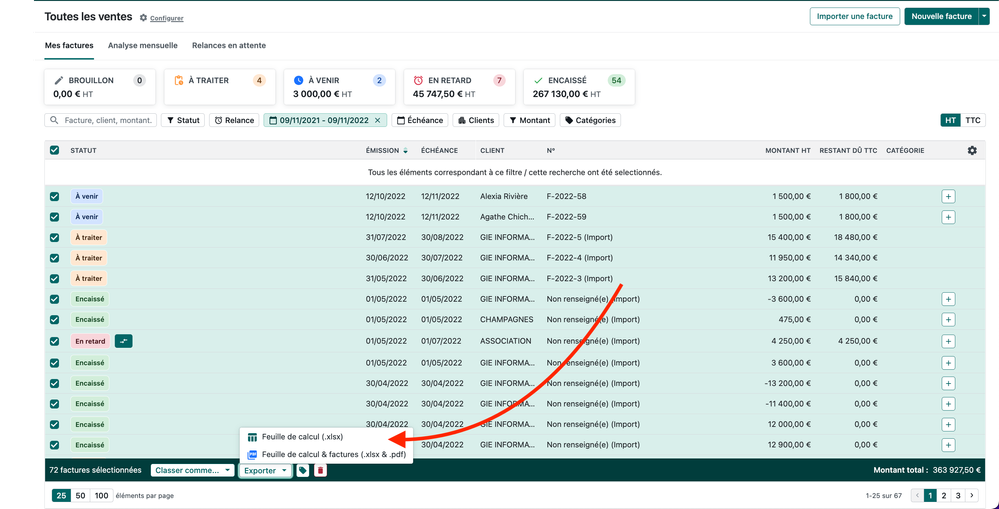Uncheck the Agathe Chich... invoice row checkbox
The image size is (999, 509).
55,217
